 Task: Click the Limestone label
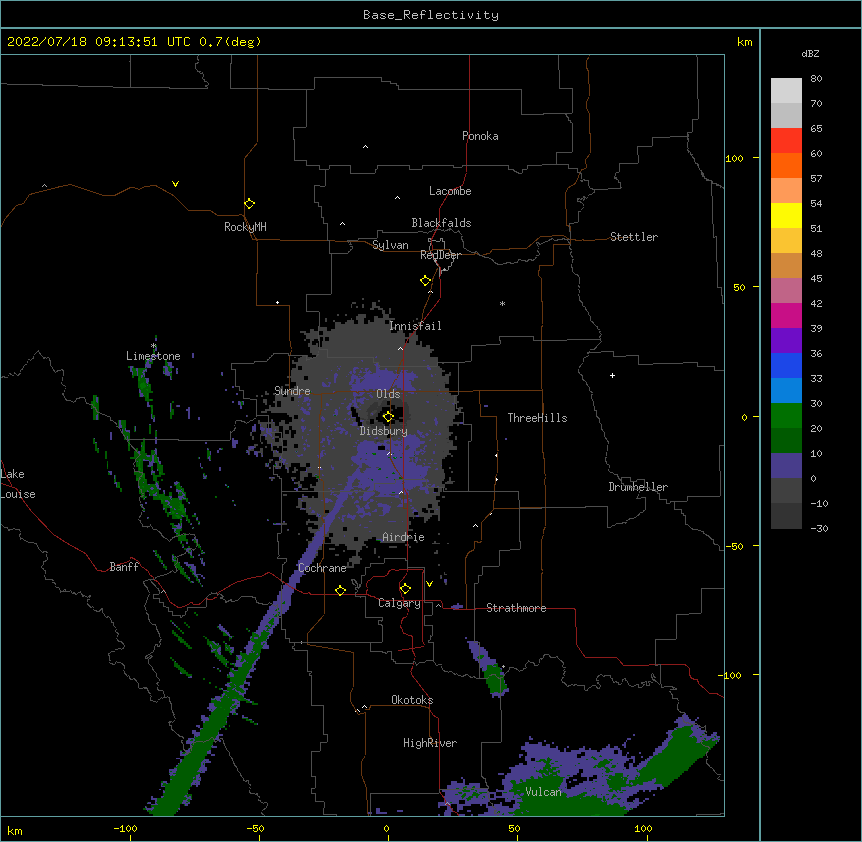[x=153, y=356]
